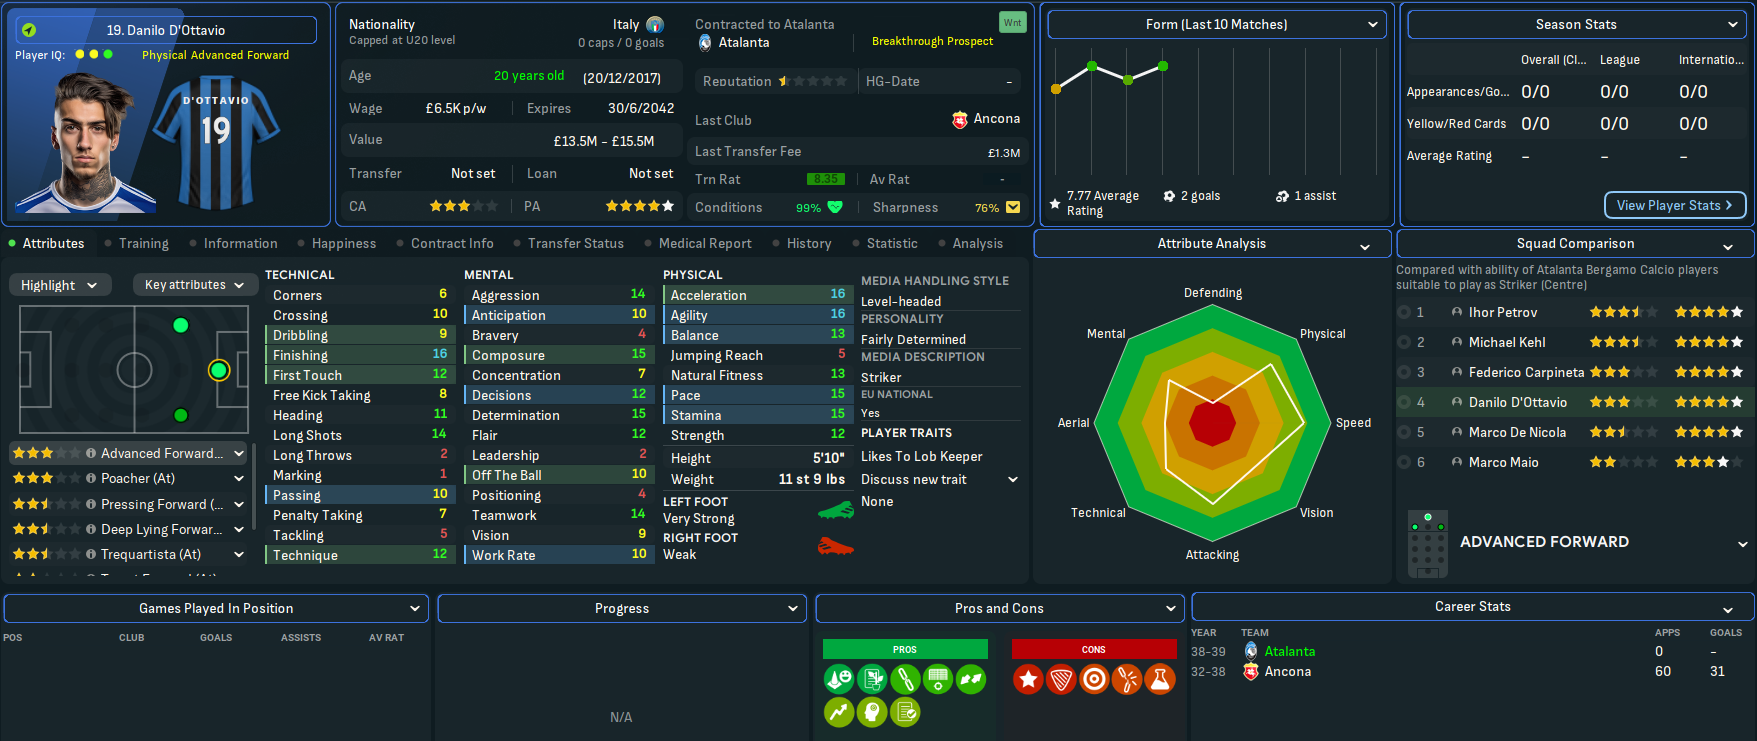Click the red star icon under Cons
This screenshot has height=741, width=1757.
click(1028, 680)
